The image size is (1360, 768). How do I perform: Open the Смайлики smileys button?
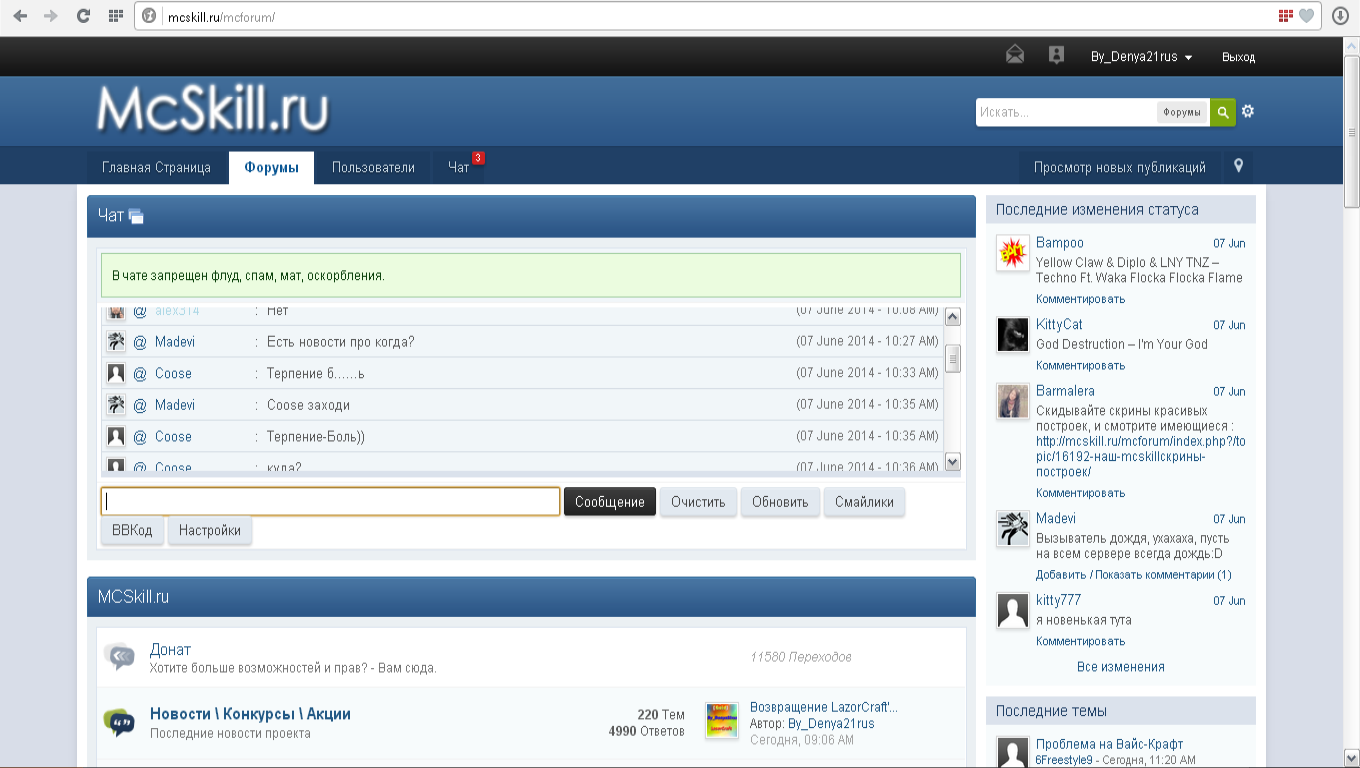click(864, 501)
